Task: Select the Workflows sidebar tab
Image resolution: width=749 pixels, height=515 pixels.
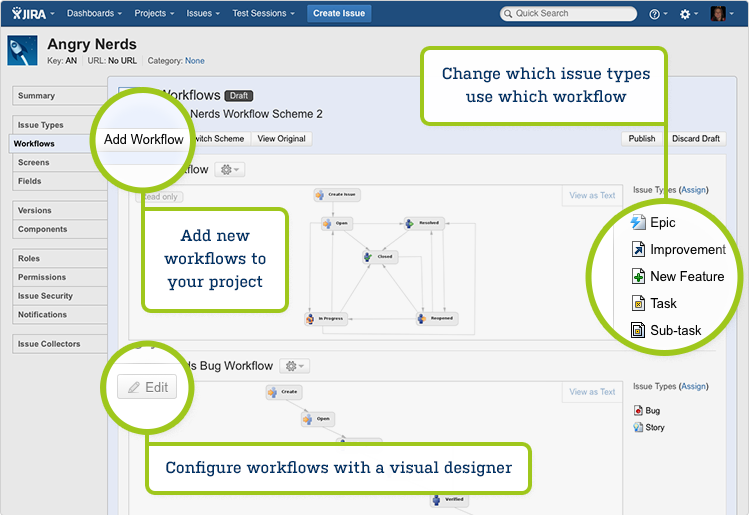Action: click(53, 143)
